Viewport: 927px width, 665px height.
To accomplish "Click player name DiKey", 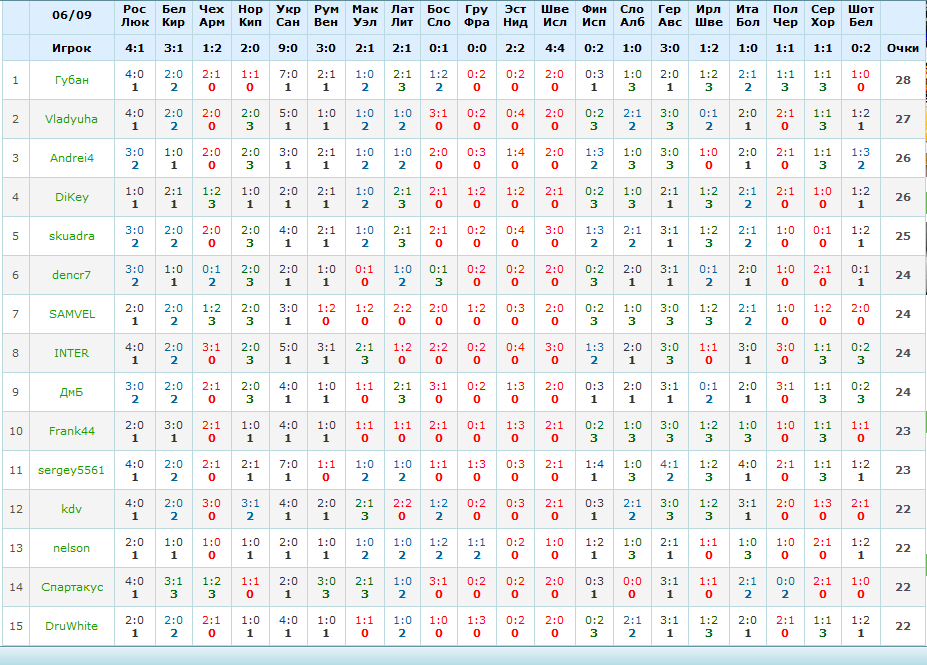I will pyautogui.click(x=72, y=197).
